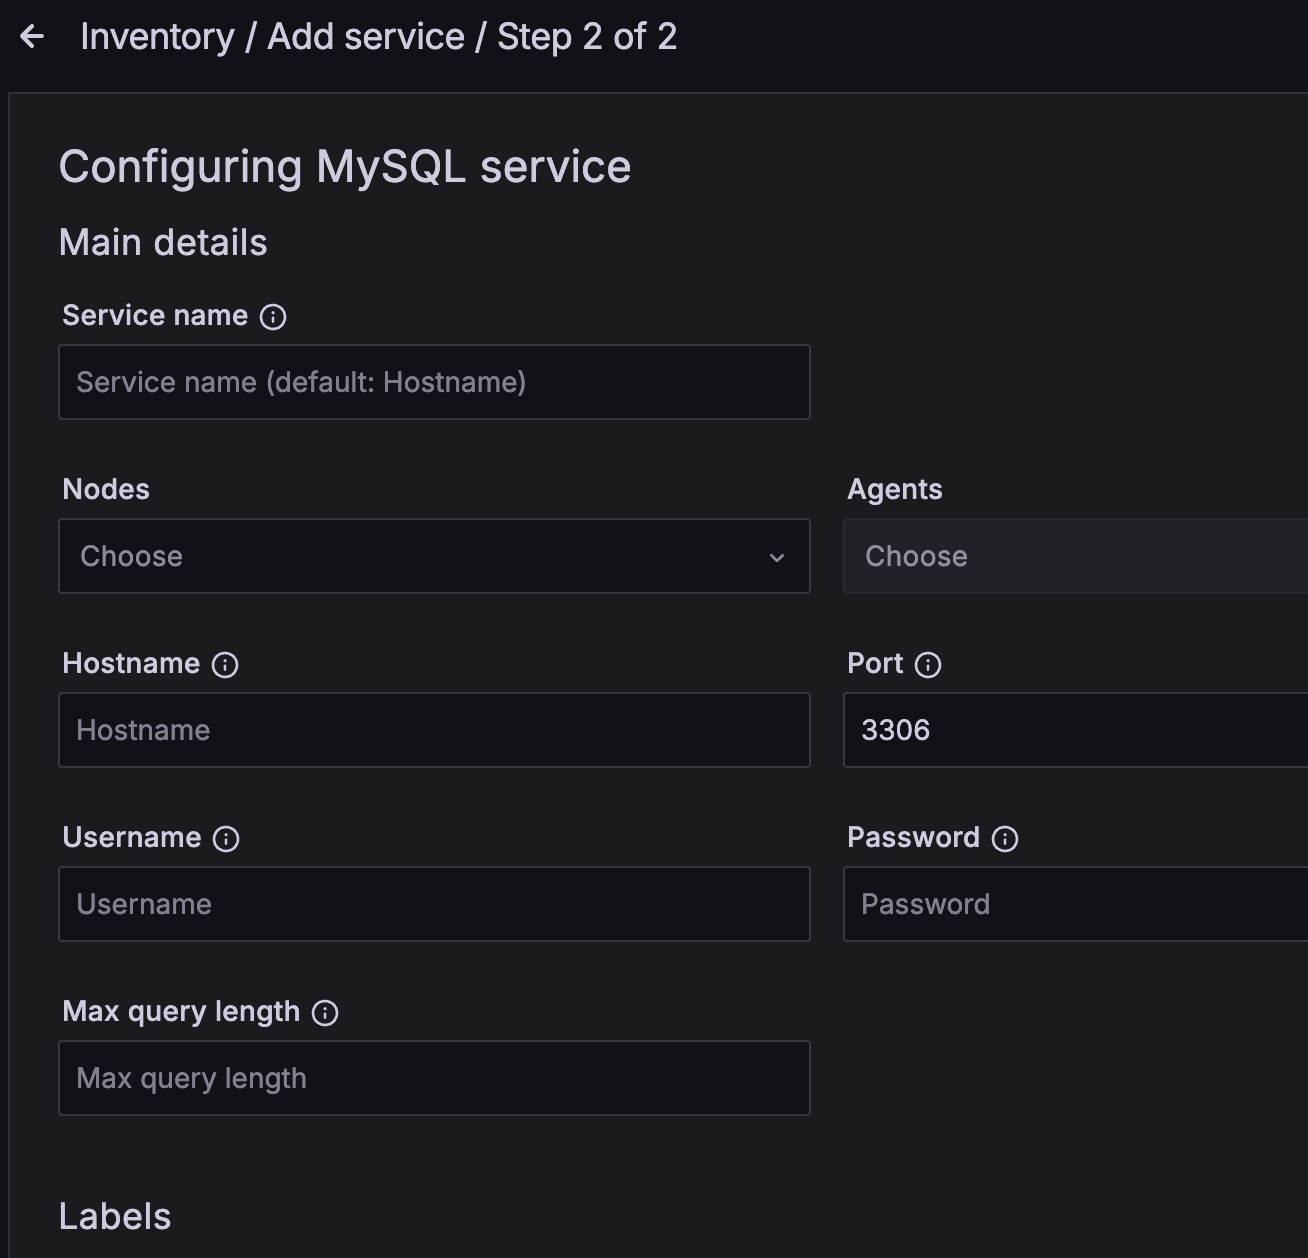Click the Inventory / Add service breadcrumb title
The image size is (1308, 1258).
(378, 37)
